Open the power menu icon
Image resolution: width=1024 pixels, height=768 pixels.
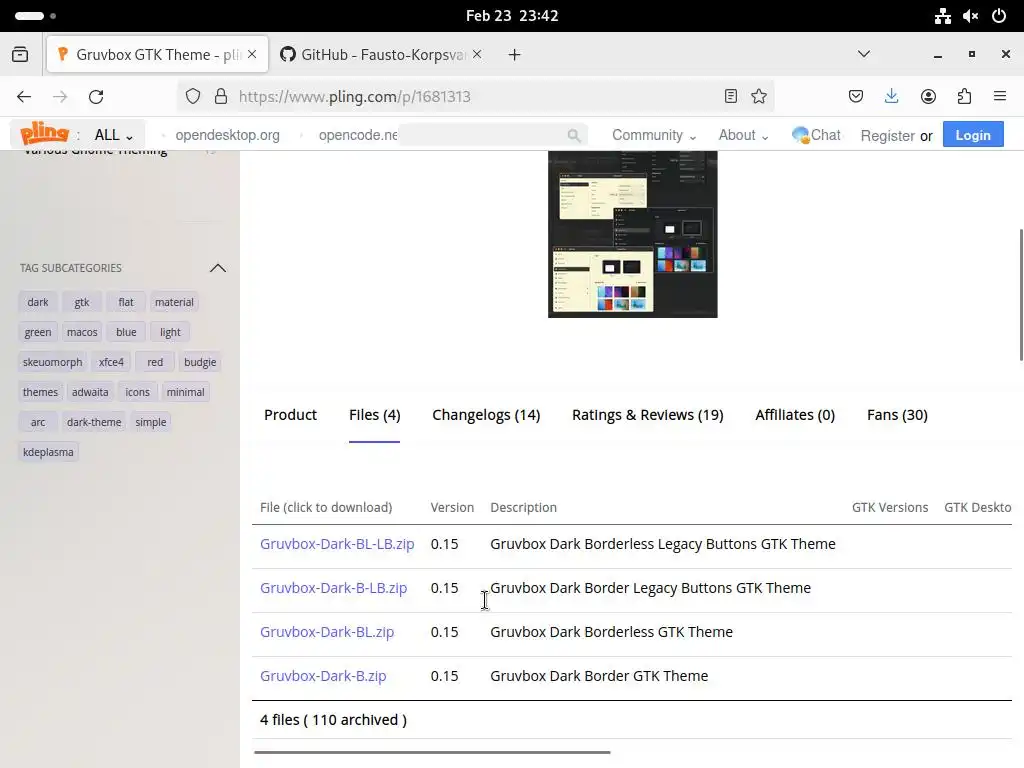pyautogui.click(x=999, y=16)
